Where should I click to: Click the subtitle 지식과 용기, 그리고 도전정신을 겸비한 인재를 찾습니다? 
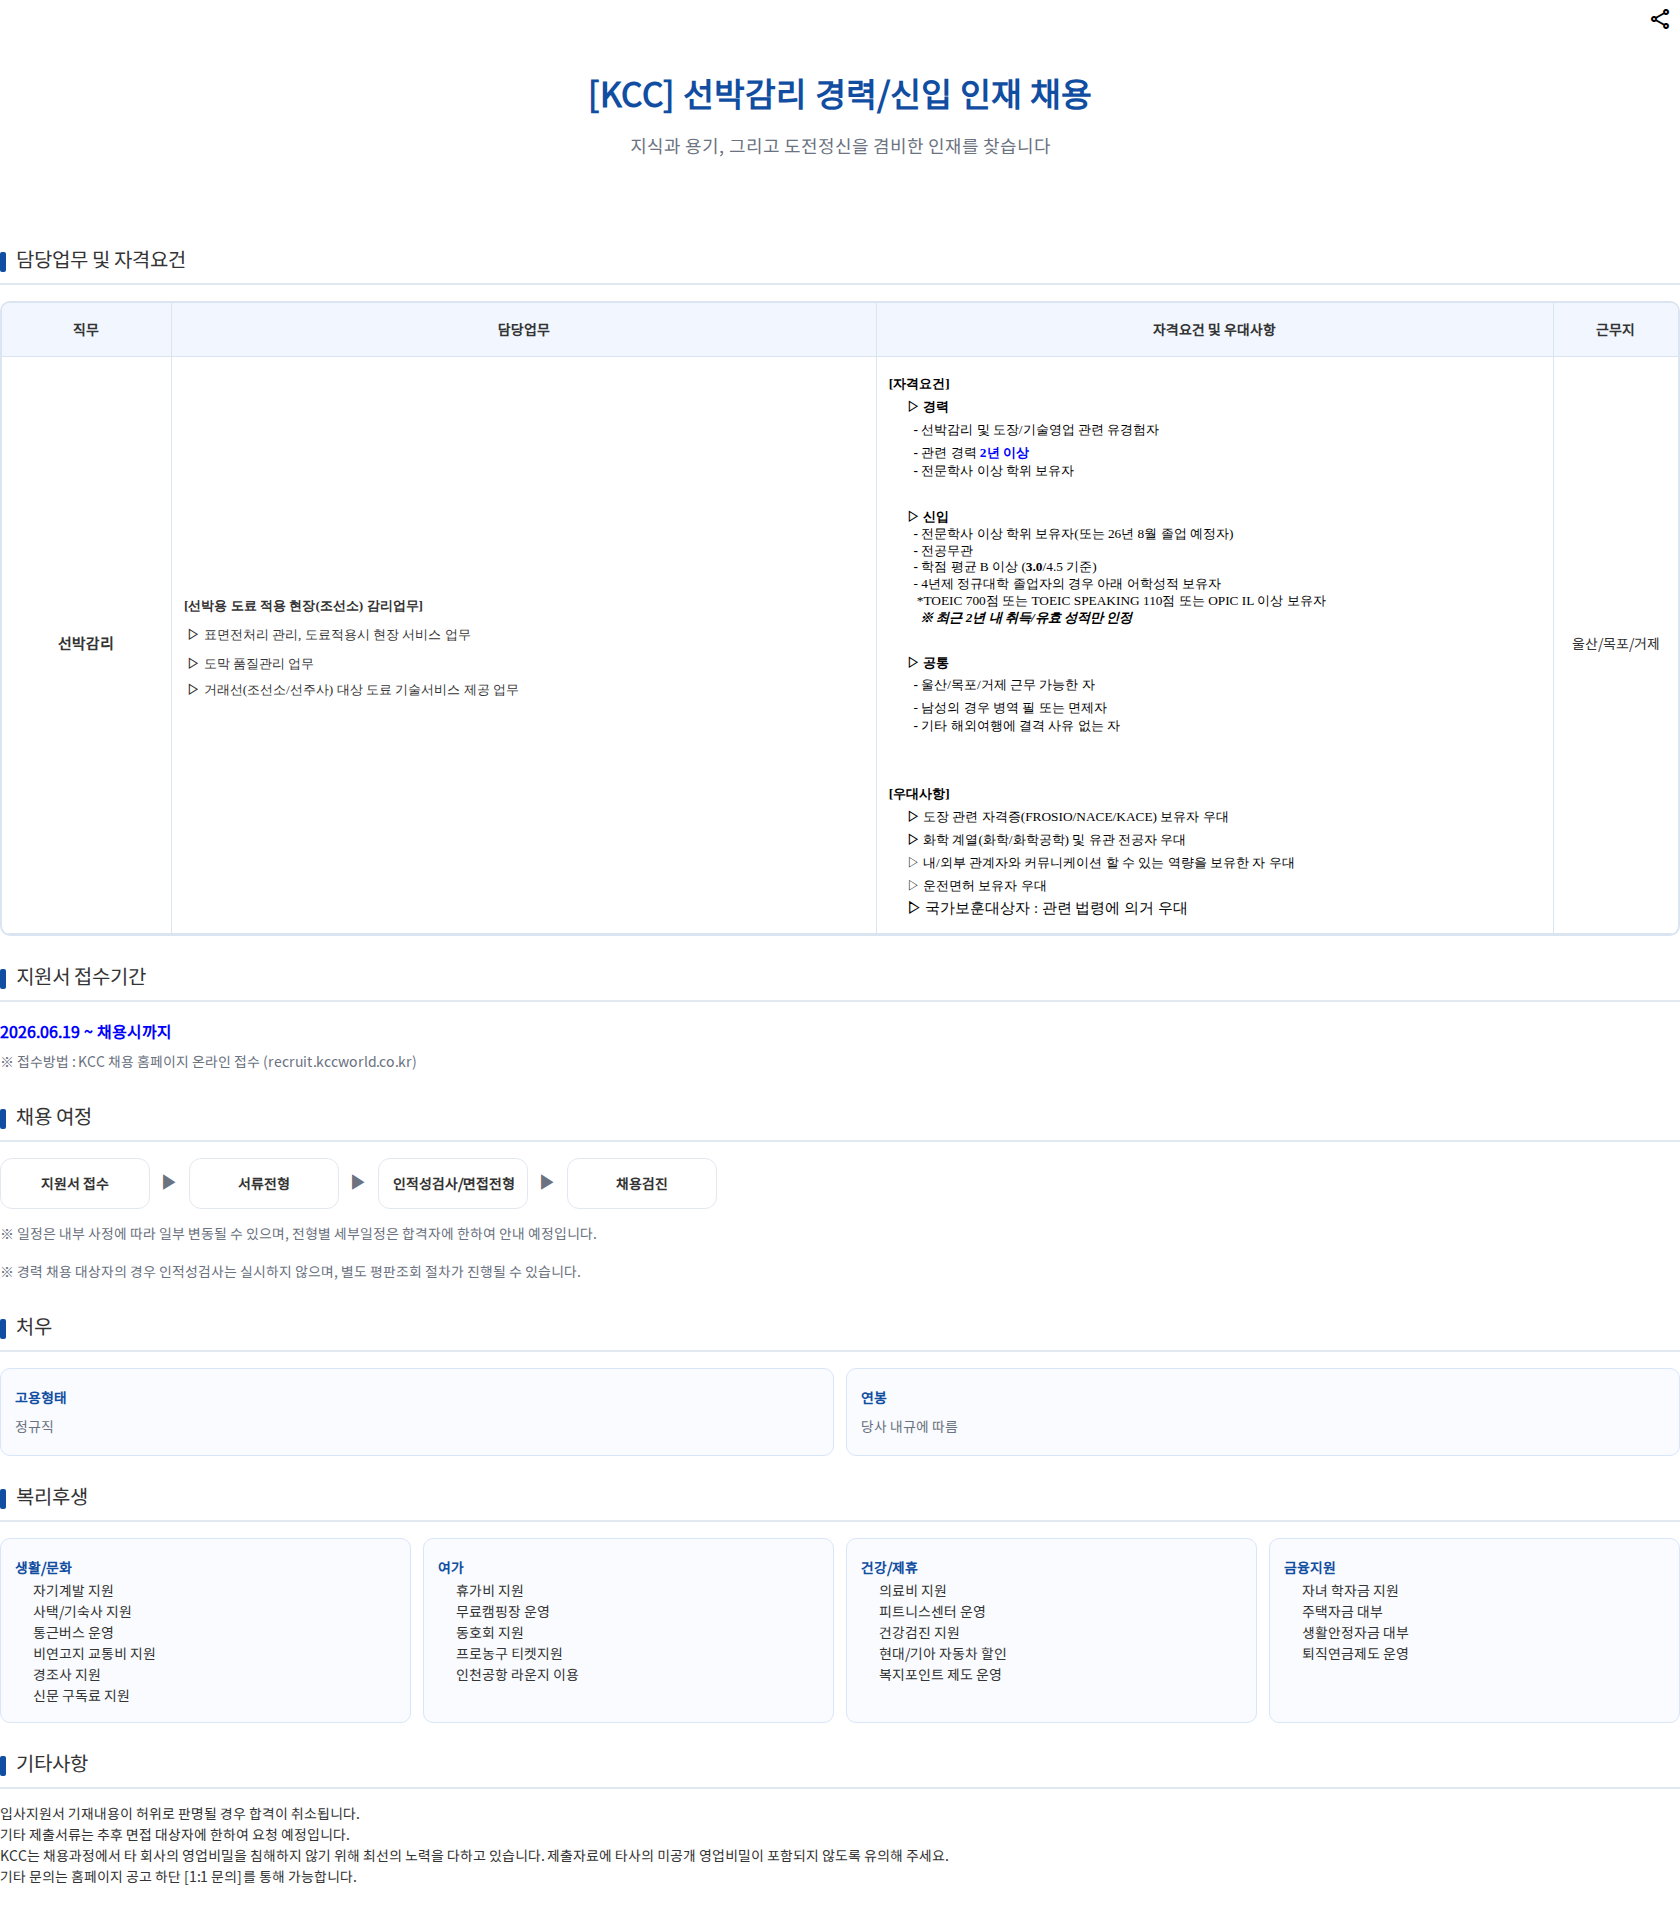tap(840, 146)
